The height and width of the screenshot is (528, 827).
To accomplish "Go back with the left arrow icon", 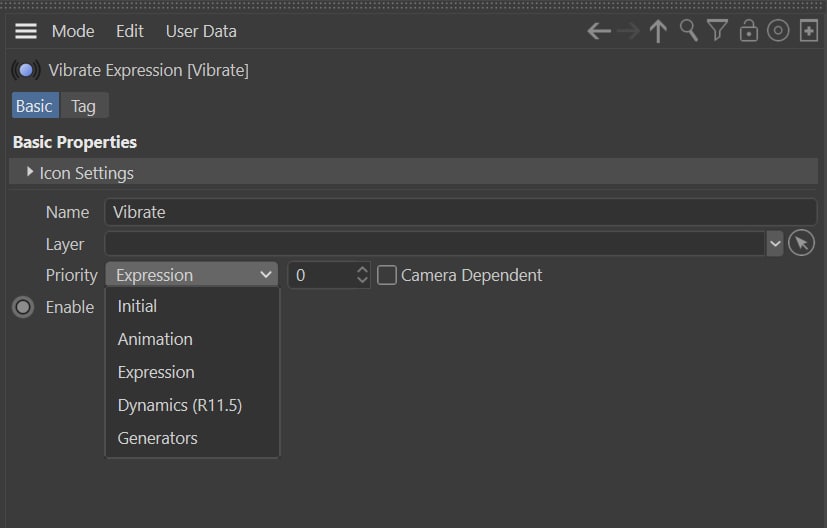I will pyautogui.click(x=599, y=31).
